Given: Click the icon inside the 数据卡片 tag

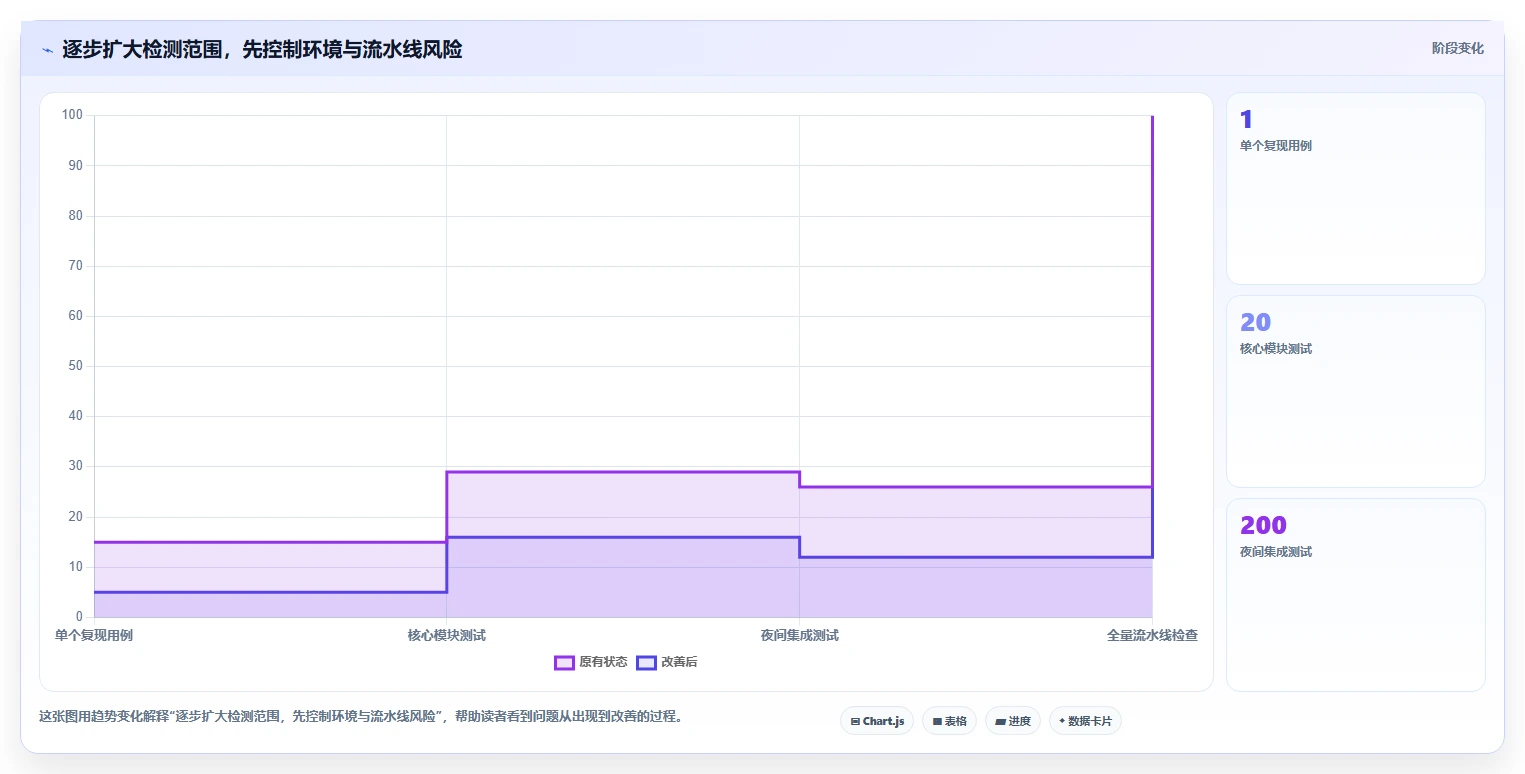Looking at the screenshot, I should (x=1062, y=721).
